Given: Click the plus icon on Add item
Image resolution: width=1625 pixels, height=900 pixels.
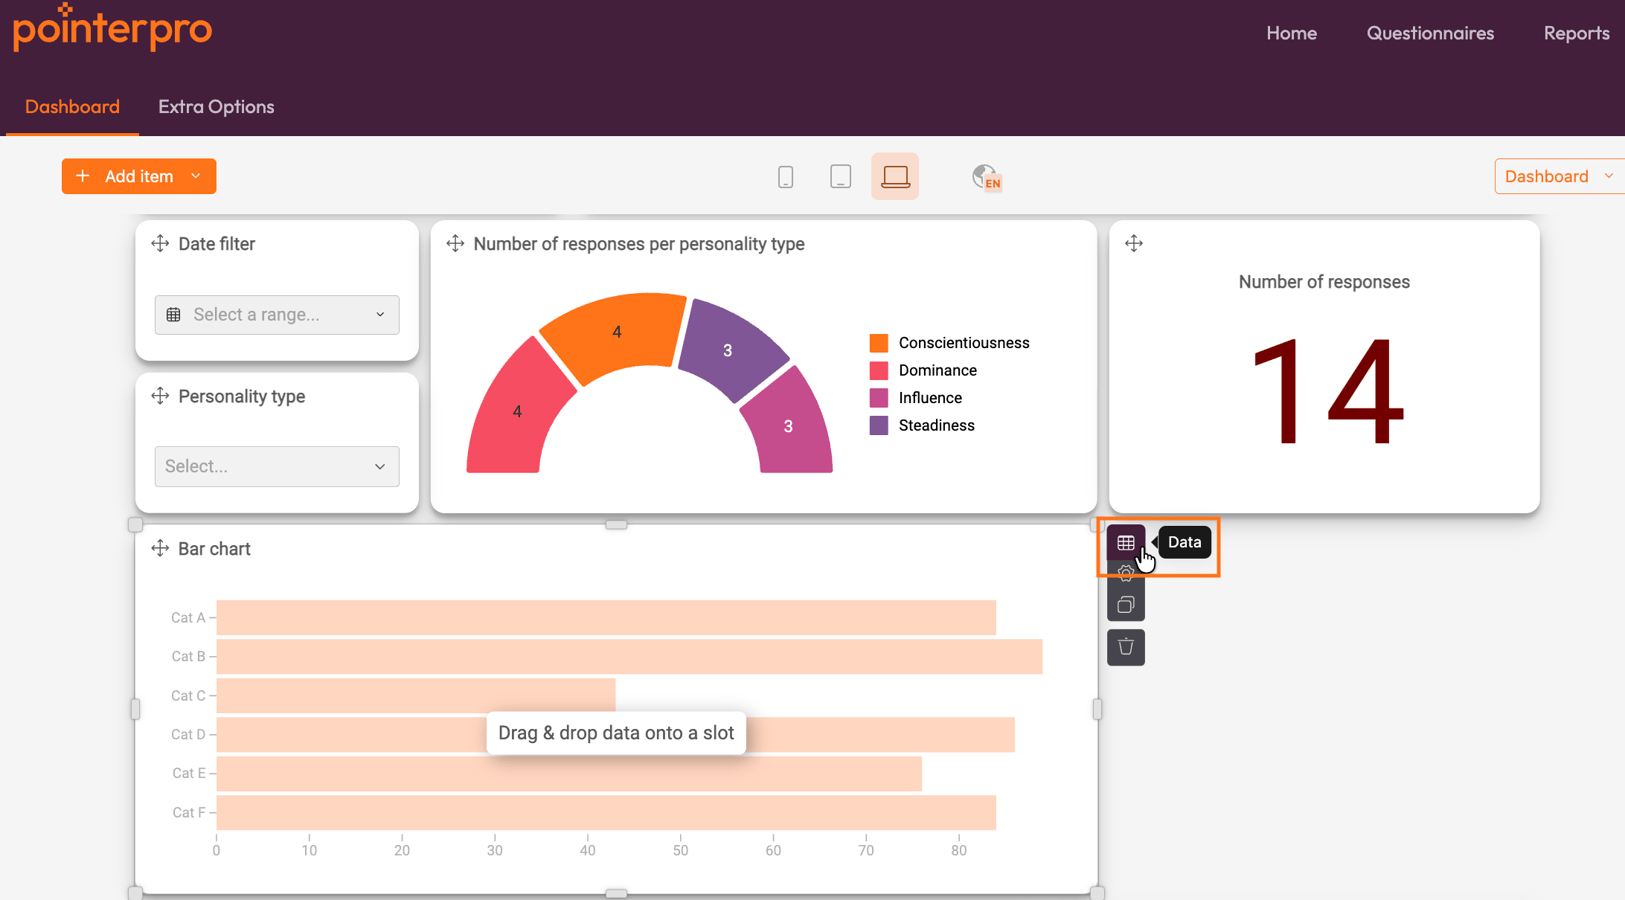Looking at the screenshot, I should (x=83, y=176).
